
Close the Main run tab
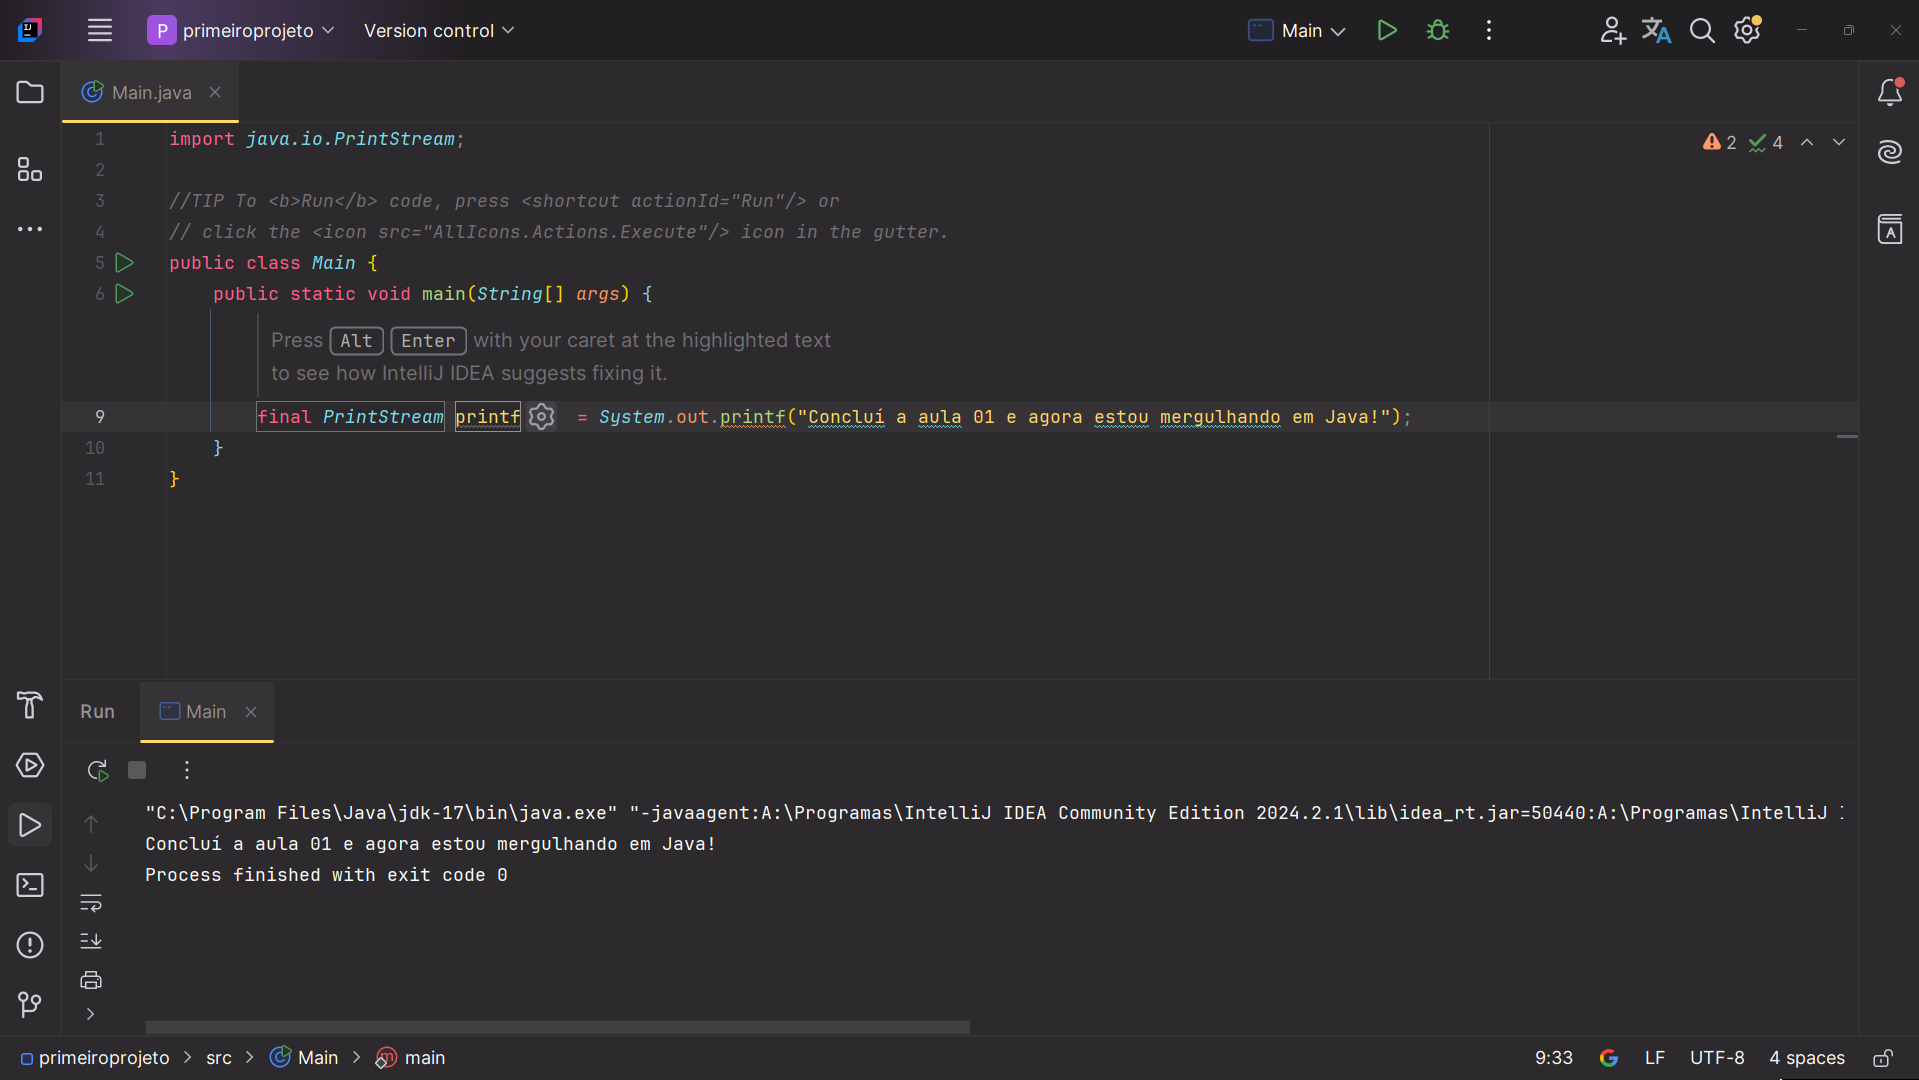(x=251, y=711)
